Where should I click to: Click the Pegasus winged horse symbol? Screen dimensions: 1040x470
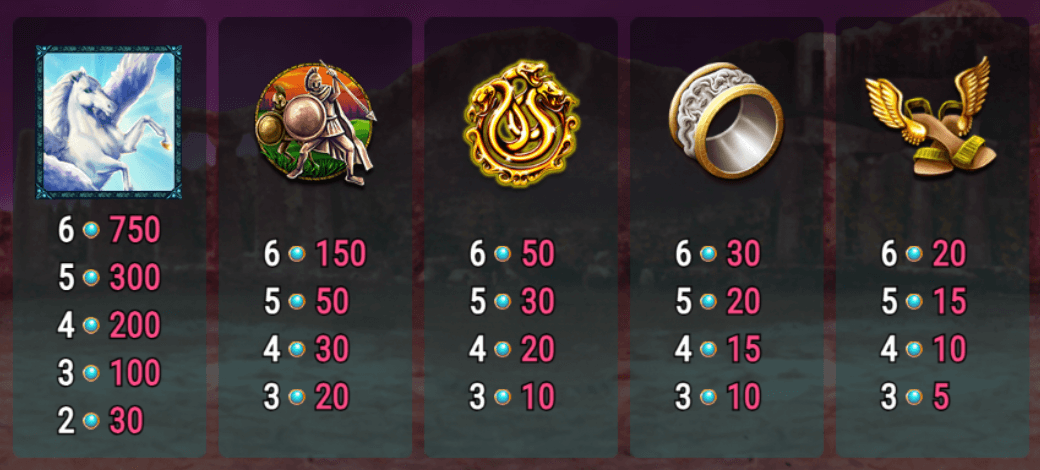coord(109,122)
